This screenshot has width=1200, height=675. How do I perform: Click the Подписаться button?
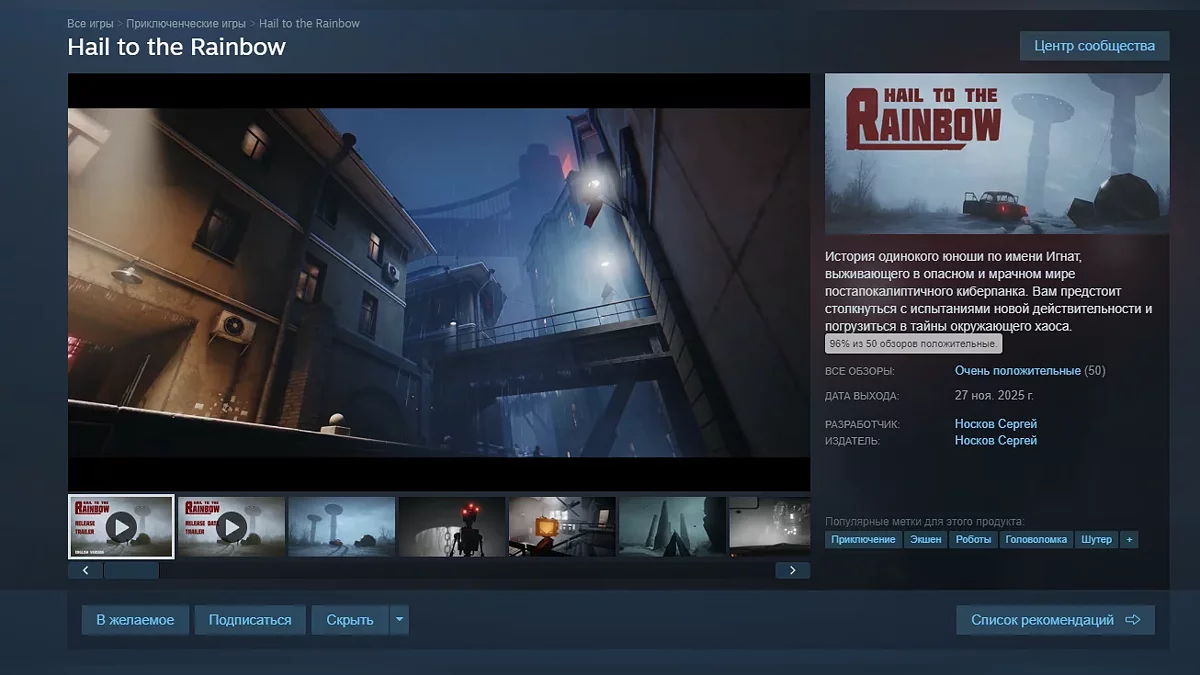coord(250,620)
